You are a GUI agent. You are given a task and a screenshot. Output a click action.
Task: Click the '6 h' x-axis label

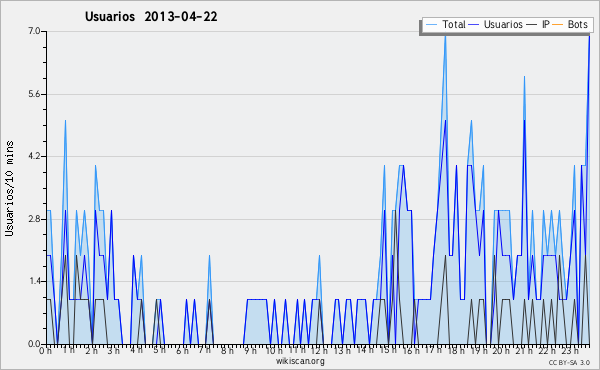[183, 351]
